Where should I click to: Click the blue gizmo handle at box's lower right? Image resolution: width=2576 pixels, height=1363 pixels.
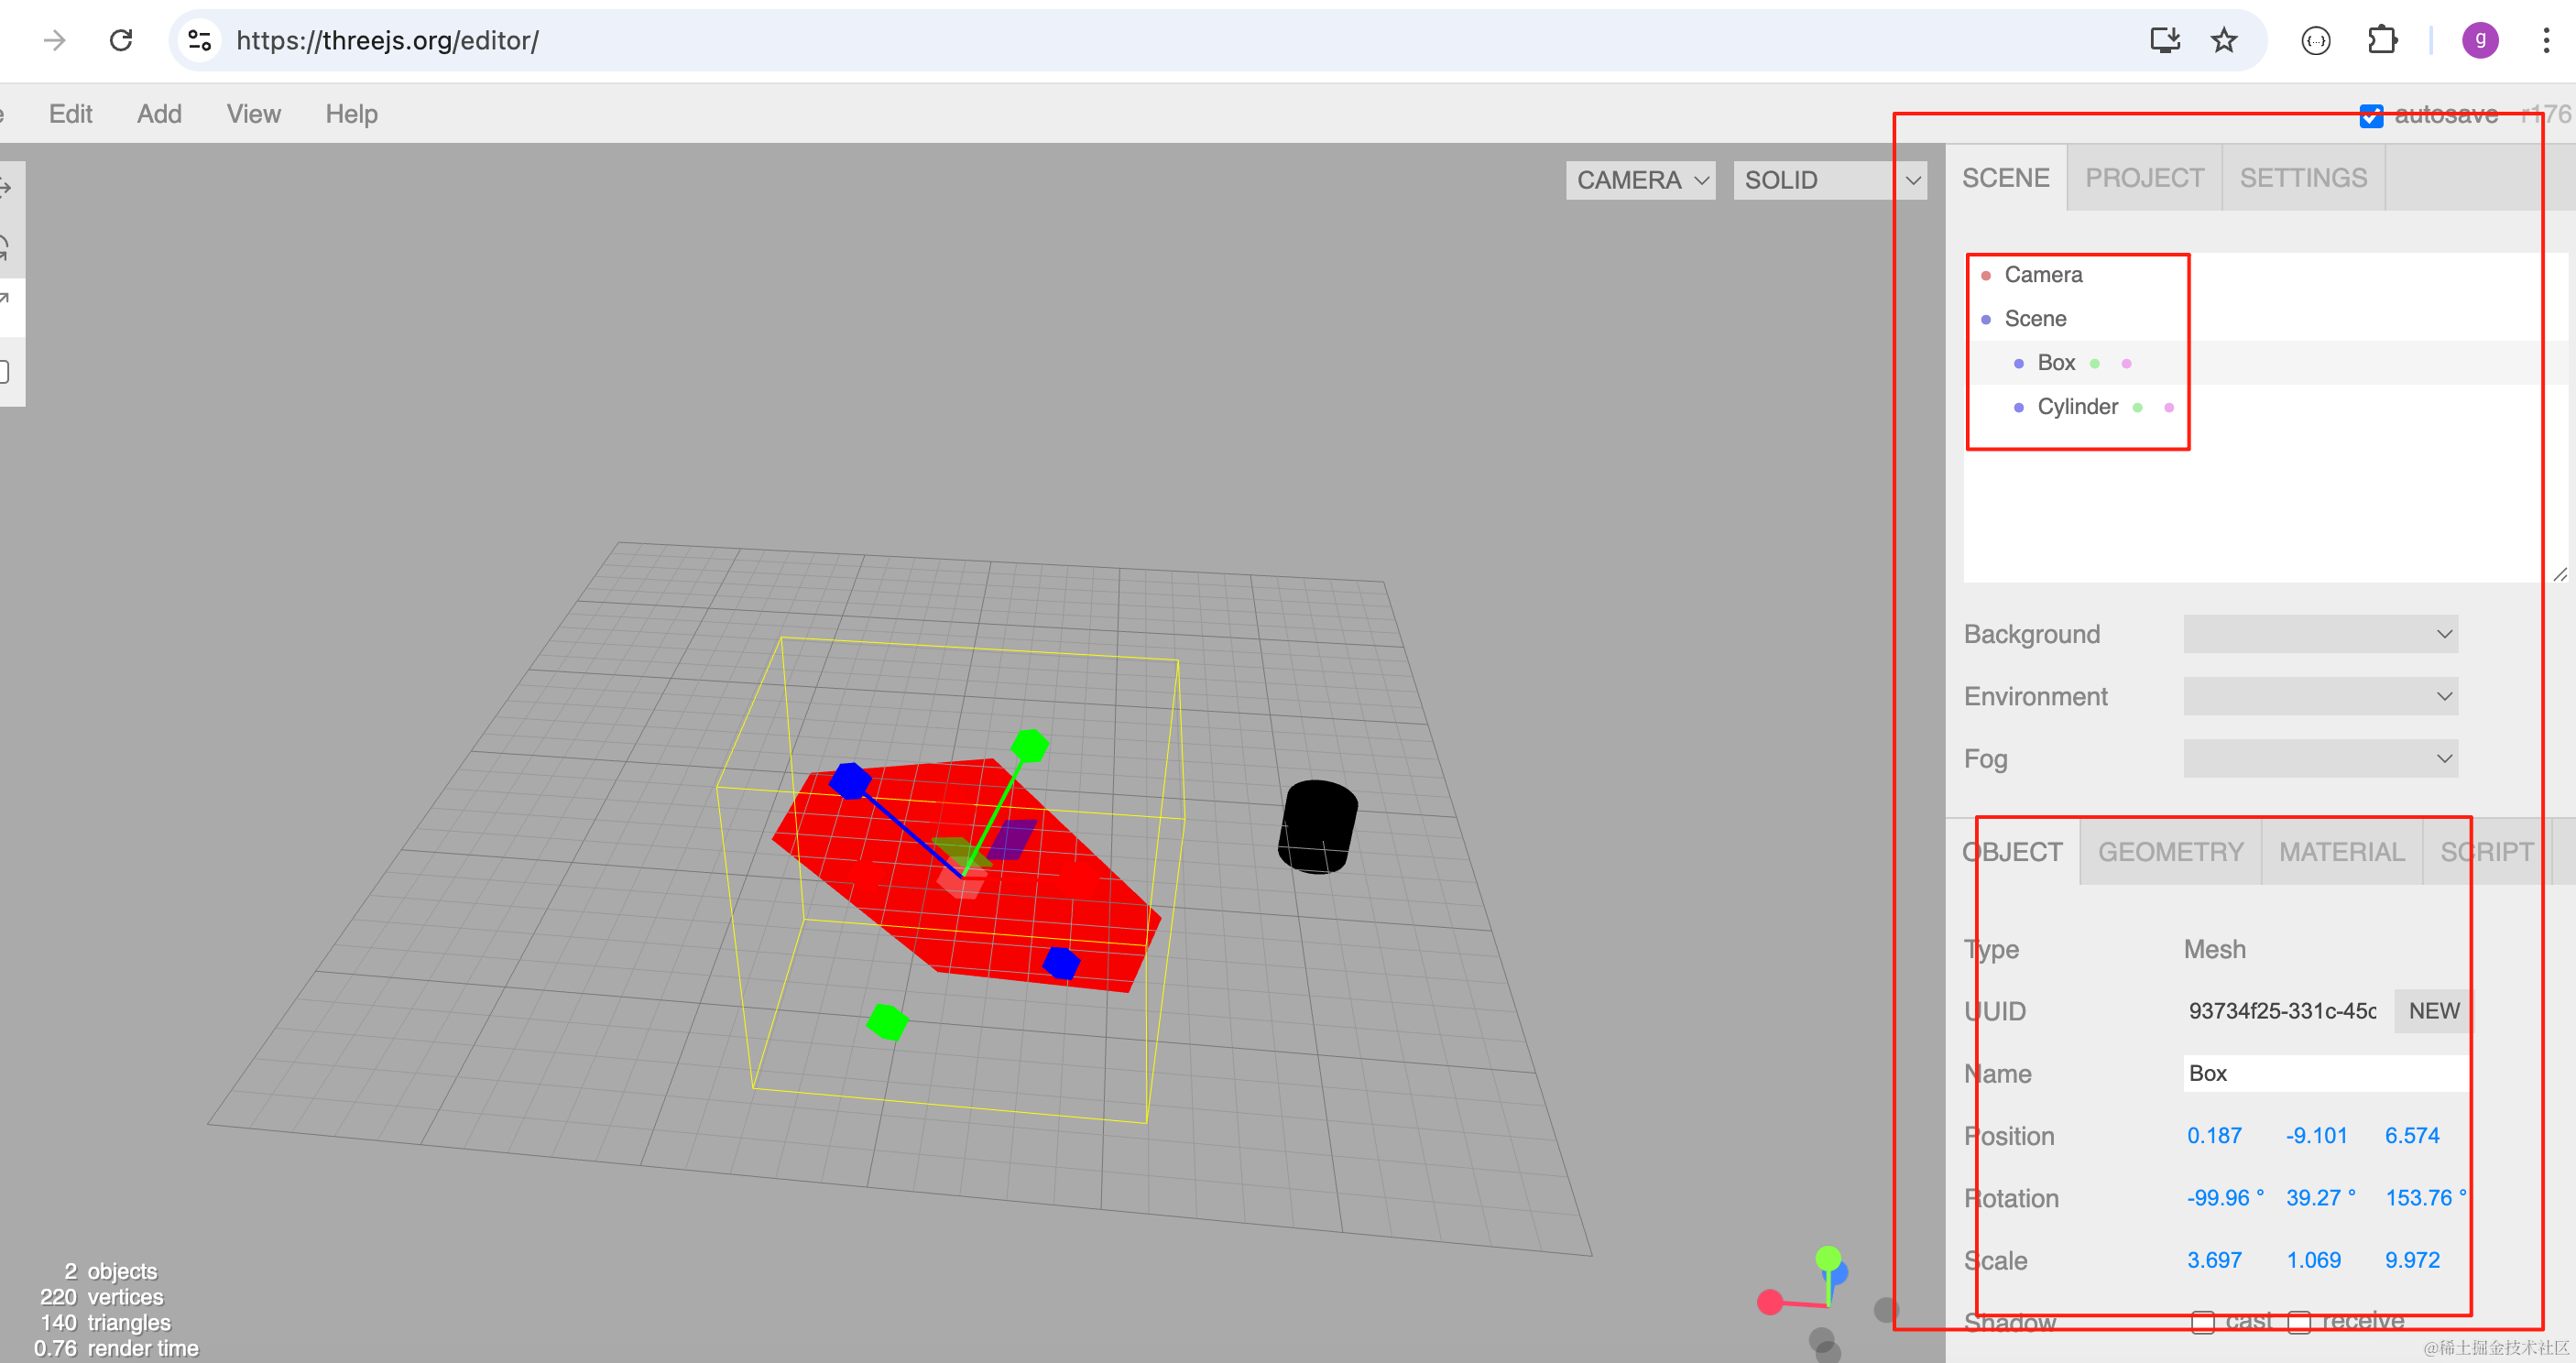pos(1061,963)
